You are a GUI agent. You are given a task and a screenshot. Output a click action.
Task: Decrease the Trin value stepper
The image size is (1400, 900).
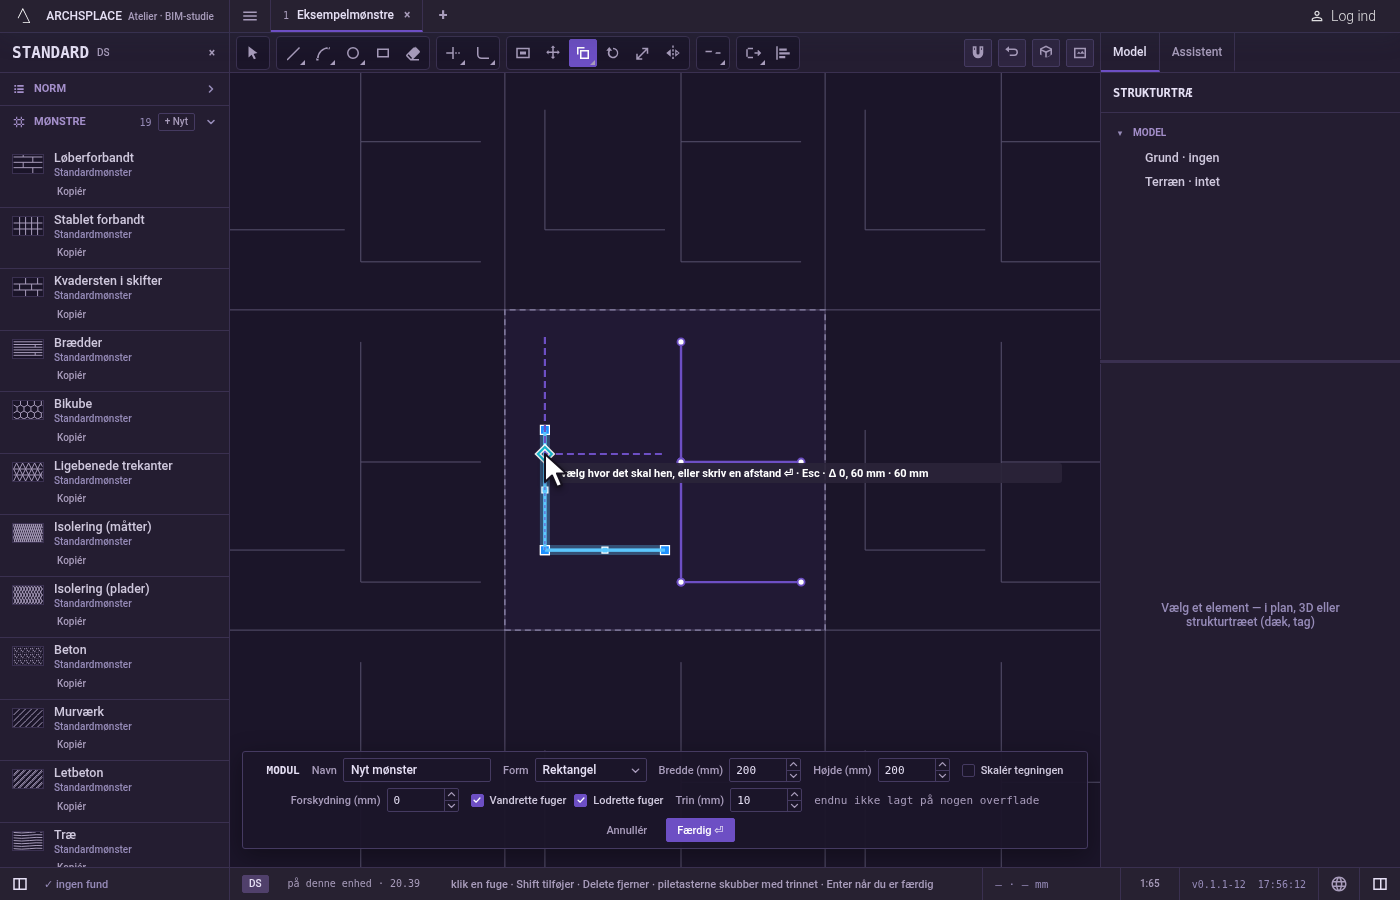click(794, 806)
